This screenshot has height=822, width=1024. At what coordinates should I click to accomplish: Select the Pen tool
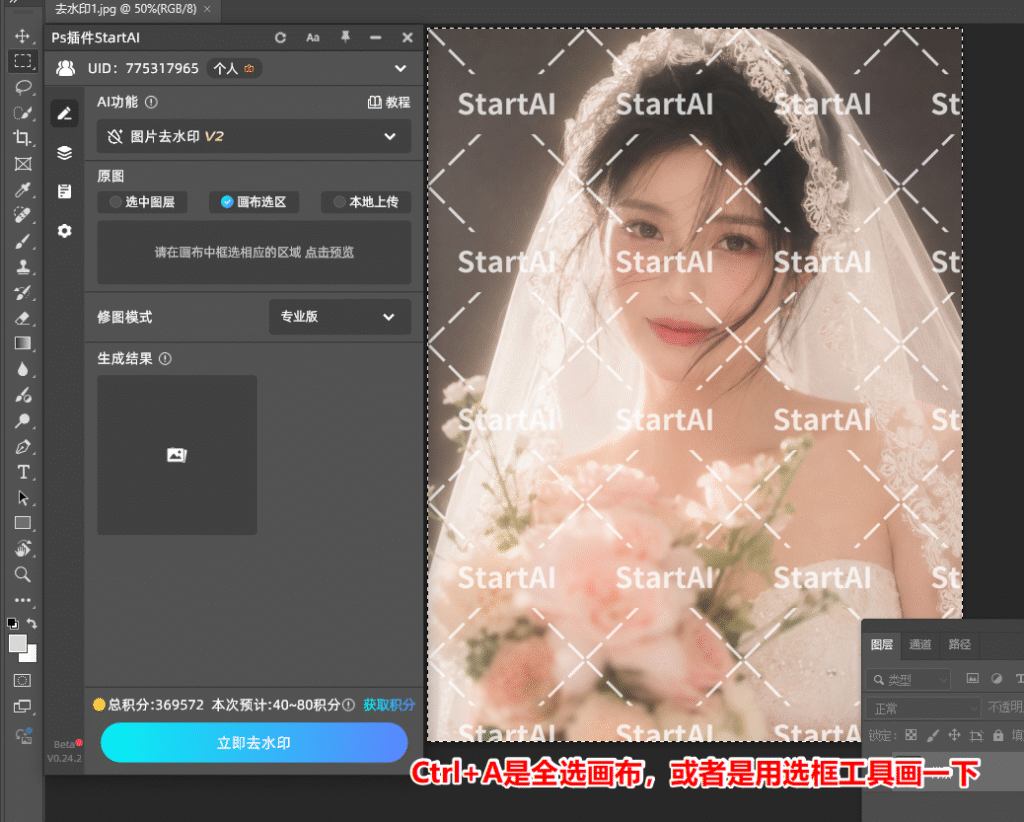[x=23, y=447]
